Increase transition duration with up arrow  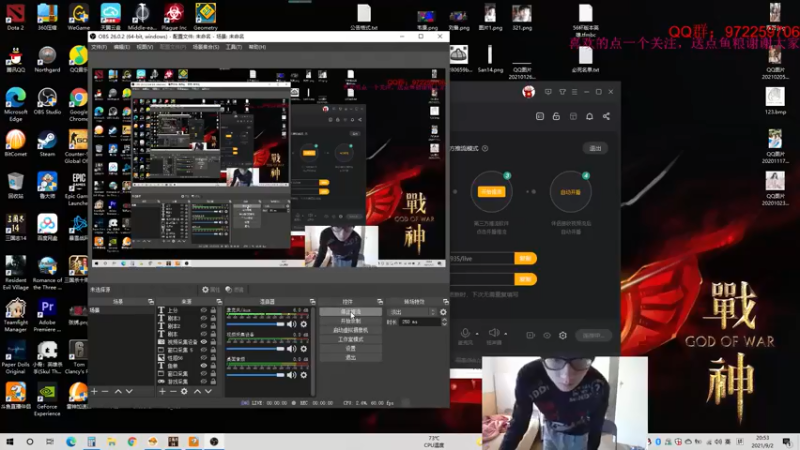pos(444,320)
